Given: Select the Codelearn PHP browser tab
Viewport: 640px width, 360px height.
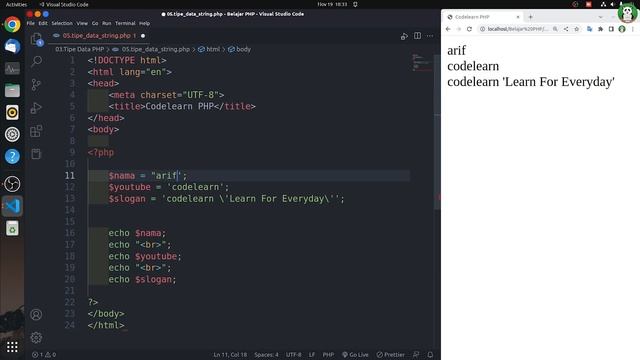Looking at the screenshot, I should 482,17.
